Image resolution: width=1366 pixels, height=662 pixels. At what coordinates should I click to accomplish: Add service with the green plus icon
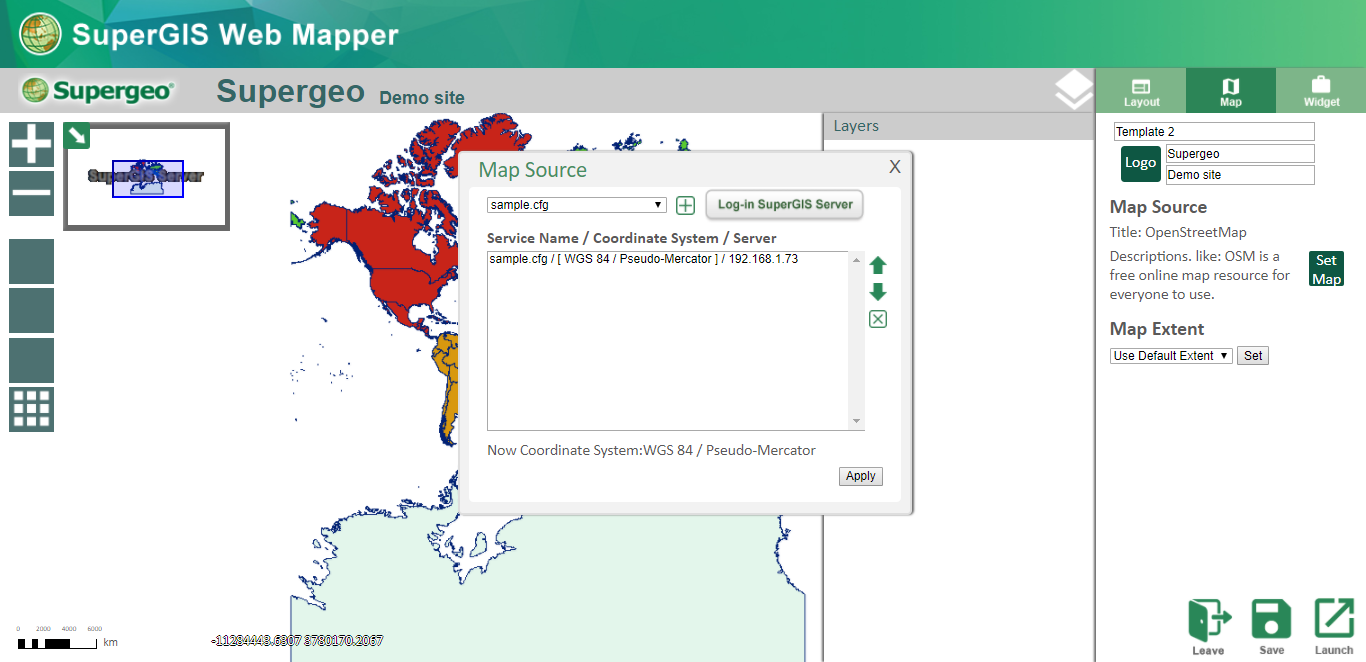(685, 206)
